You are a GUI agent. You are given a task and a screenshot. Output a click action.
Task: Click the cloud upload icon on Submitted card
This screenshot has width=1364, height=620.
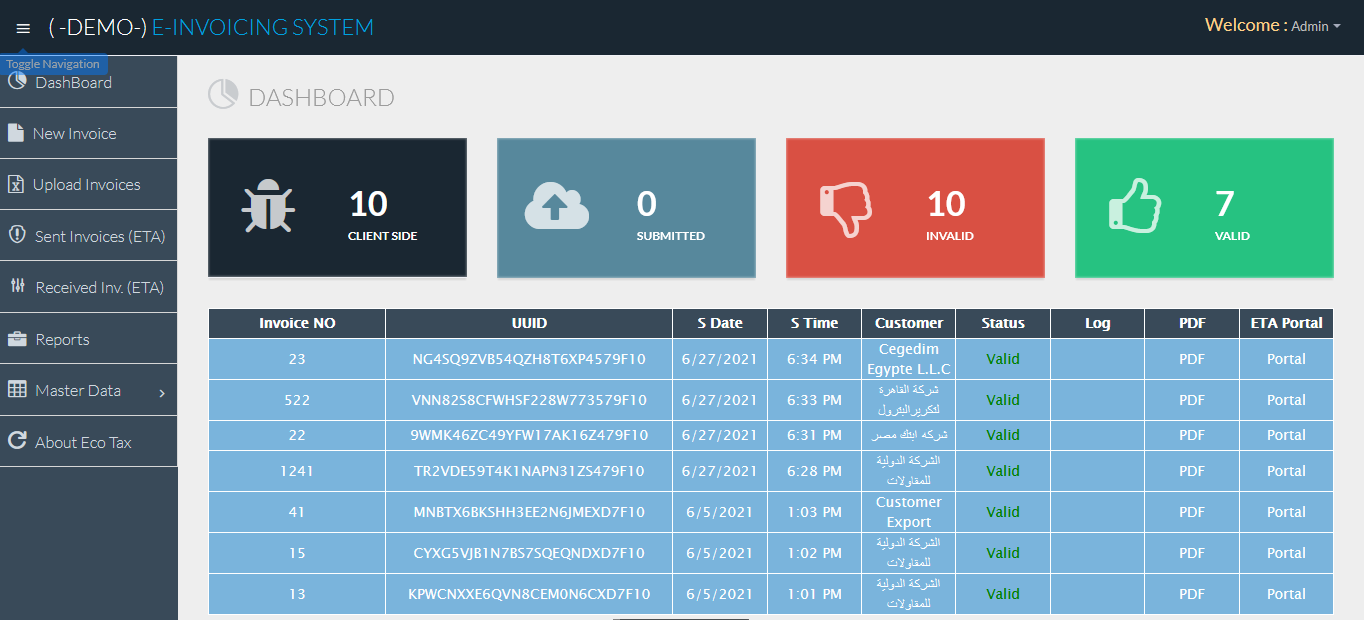(557, 206)
